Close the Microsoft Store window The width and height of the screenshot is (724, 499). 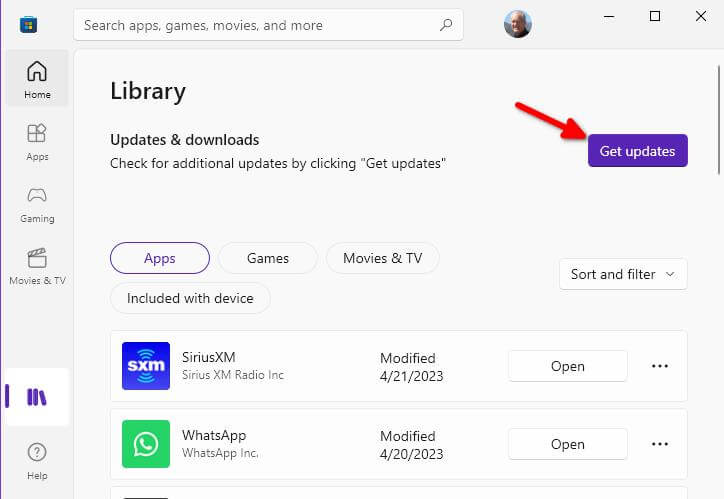pos(700,17)
